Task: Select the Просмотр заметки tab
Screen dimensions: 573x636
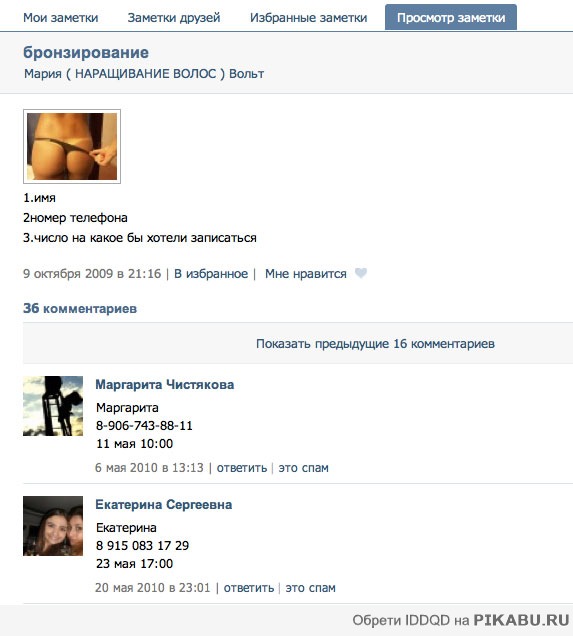Action: 451,17
